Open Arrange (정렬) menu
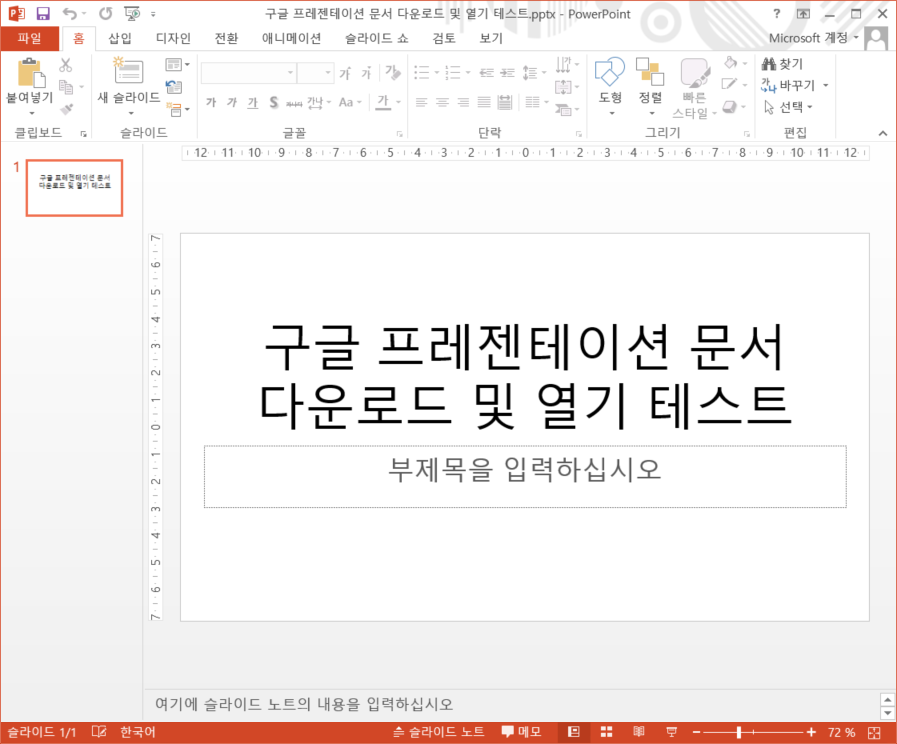 650,86
